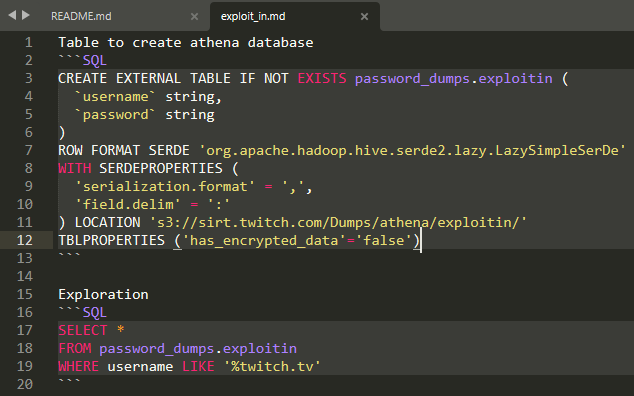Click the 'false' value on line 12
This screenshot has width=634, height=396.
point(384,240)
